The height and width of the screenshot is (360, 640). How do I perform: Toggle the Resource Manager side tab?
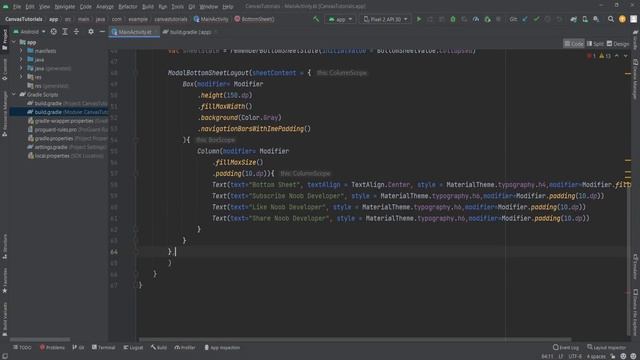coord(4,114)
